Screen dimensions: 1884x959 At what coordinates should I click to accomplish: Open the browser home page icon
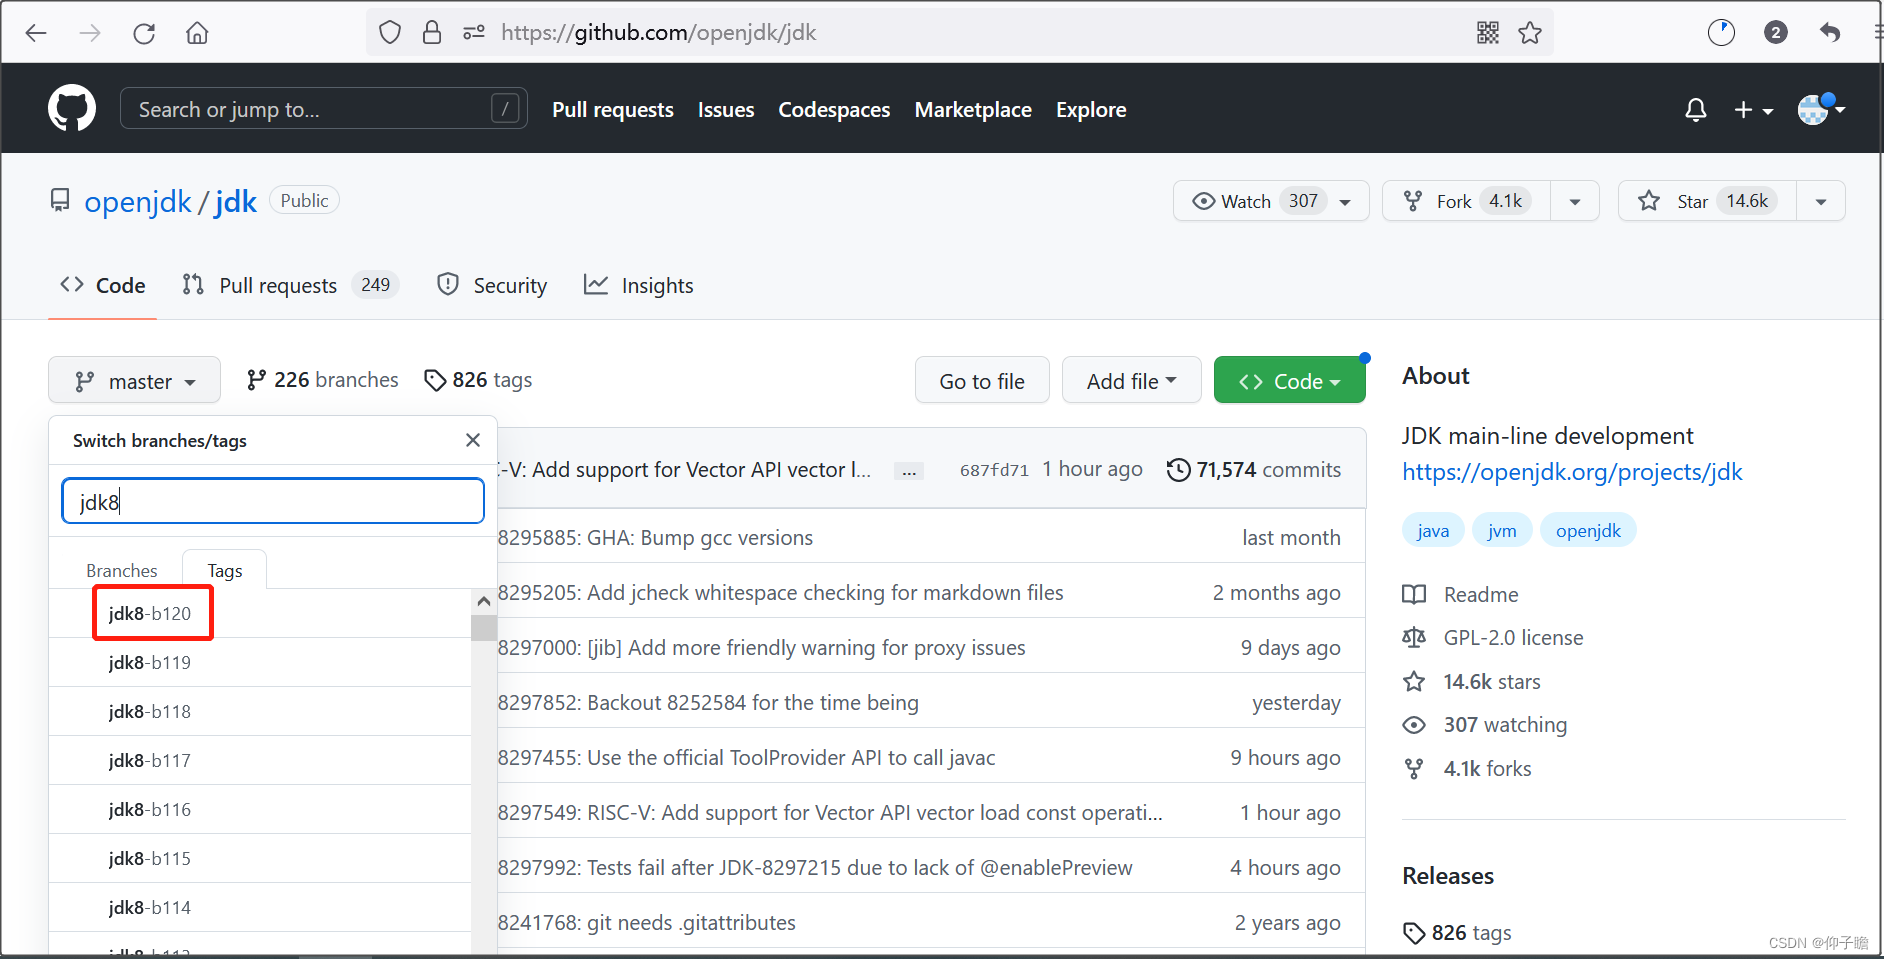pyautogui.click(x=197, y=33)
